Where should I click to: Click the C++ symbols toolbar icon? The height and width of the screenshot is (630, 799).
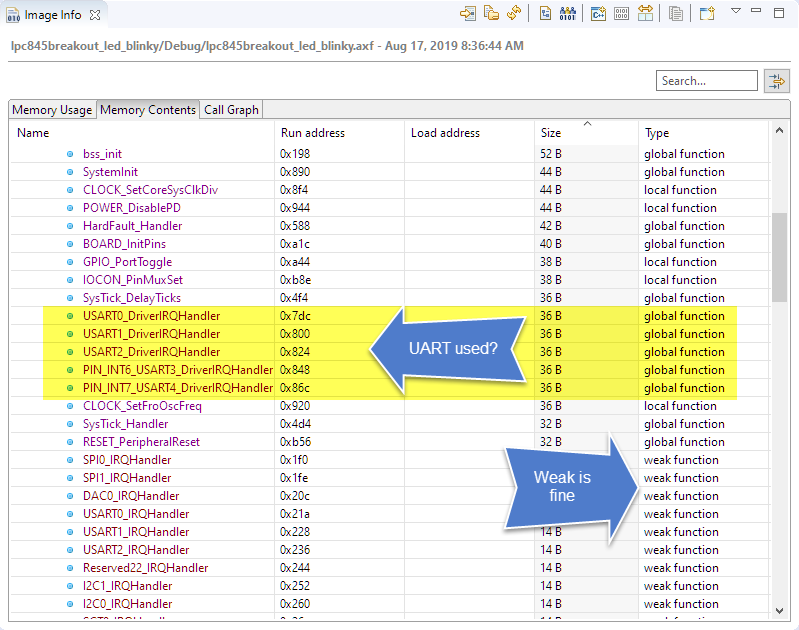click(x=597, y=13)
